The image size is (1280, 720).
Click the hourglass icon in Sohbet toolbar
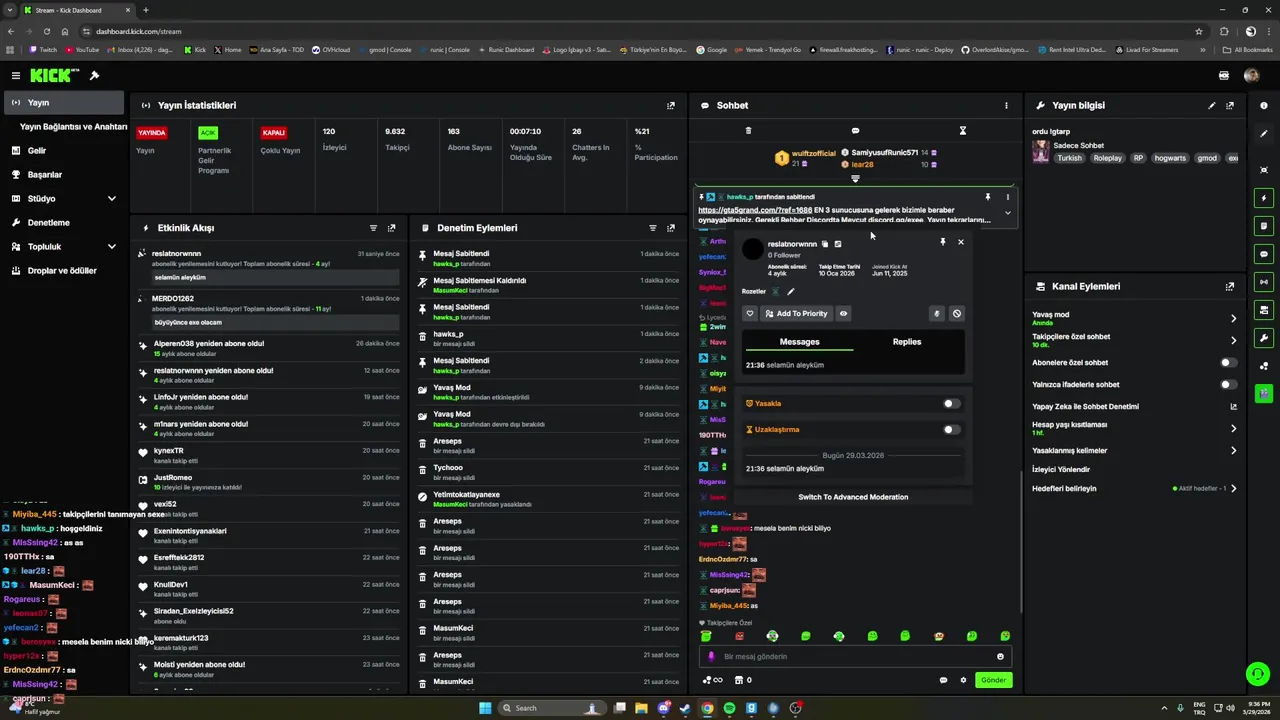(963, 131)
